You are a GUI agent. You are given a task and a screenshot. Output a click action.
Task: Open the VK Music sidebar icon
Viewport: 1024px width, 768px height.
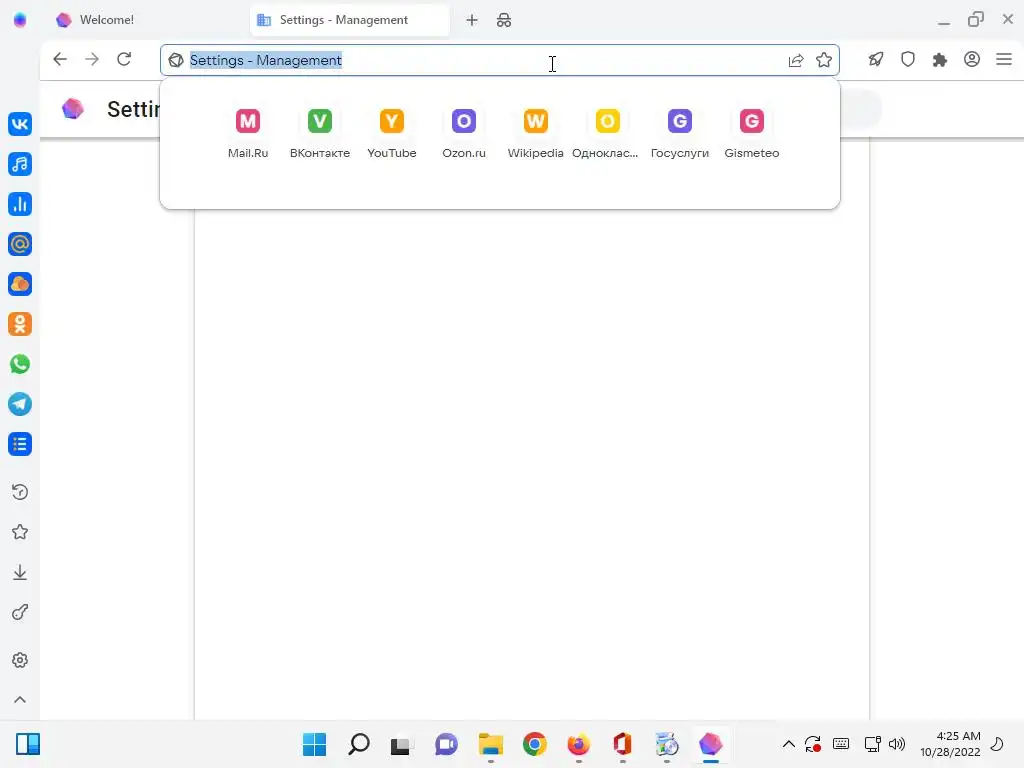pos(20,164)
